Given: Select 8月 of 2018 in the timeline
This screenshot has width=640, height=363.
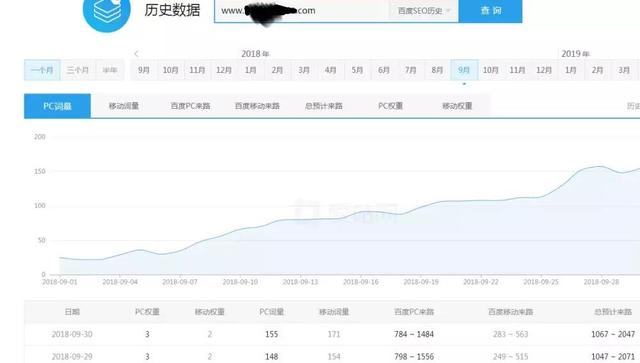Looking at the screenshot, I should point(437,70).
